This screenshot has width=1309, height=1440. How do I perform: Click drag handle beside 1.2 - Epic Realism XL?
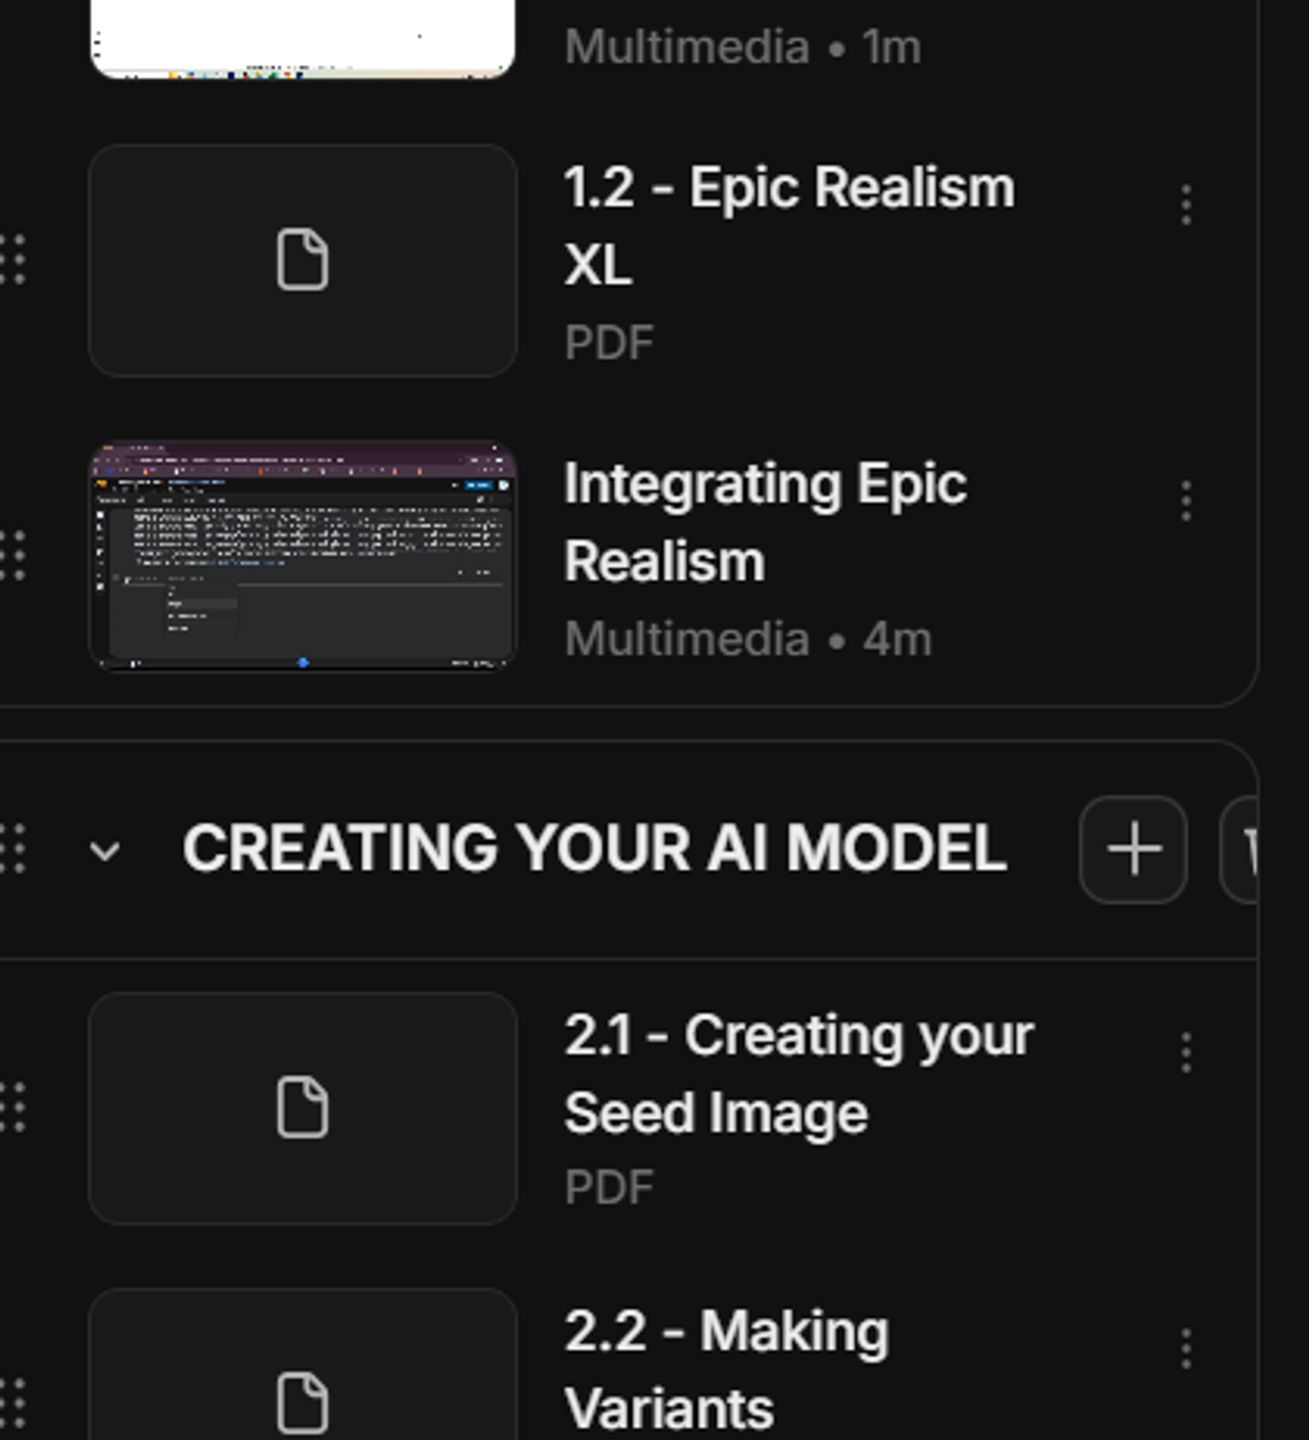13,260
